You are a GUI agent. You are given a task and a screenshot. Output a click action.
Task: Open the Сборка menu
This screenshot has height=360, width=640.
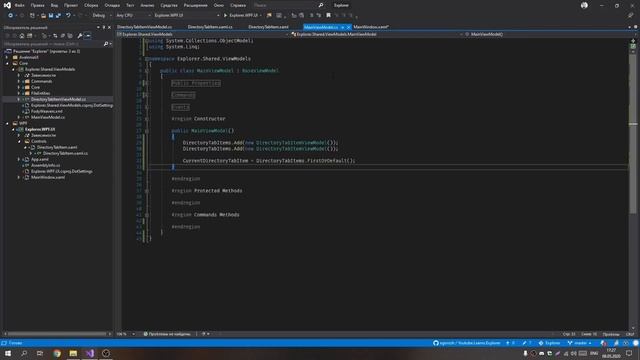tap(91, 5)
